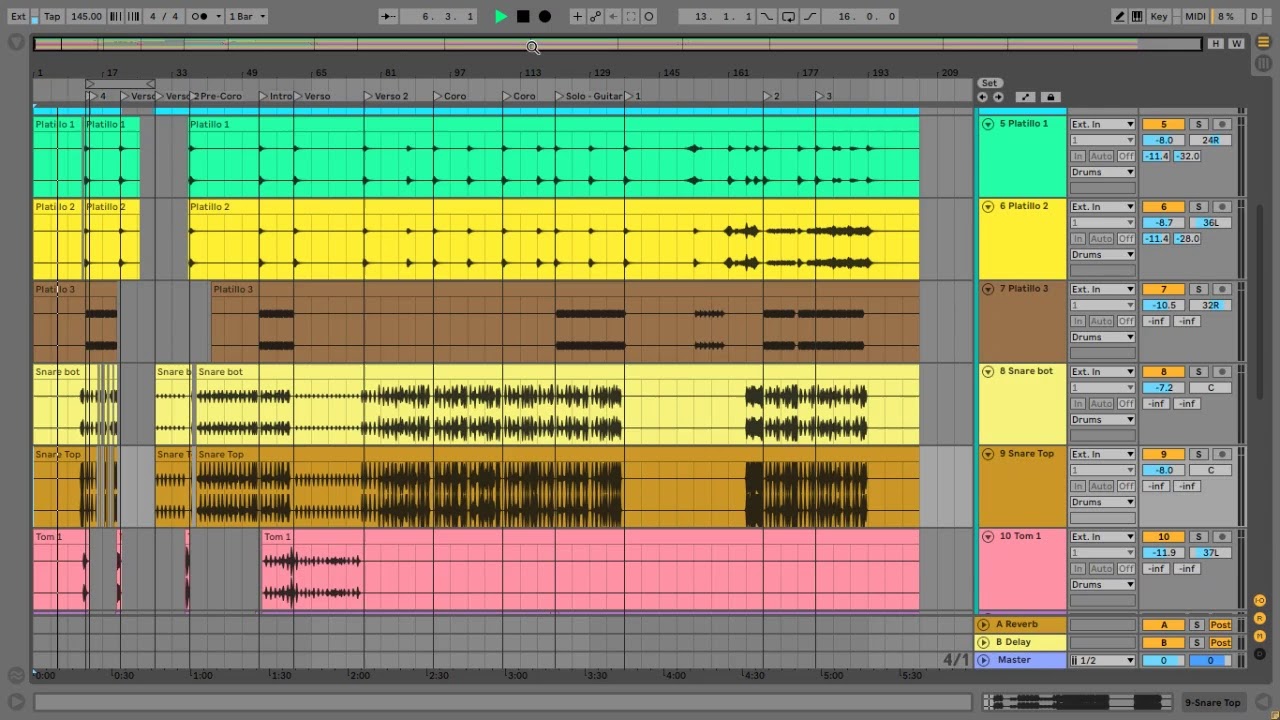Click the W optimize width button

point(1236,43)
